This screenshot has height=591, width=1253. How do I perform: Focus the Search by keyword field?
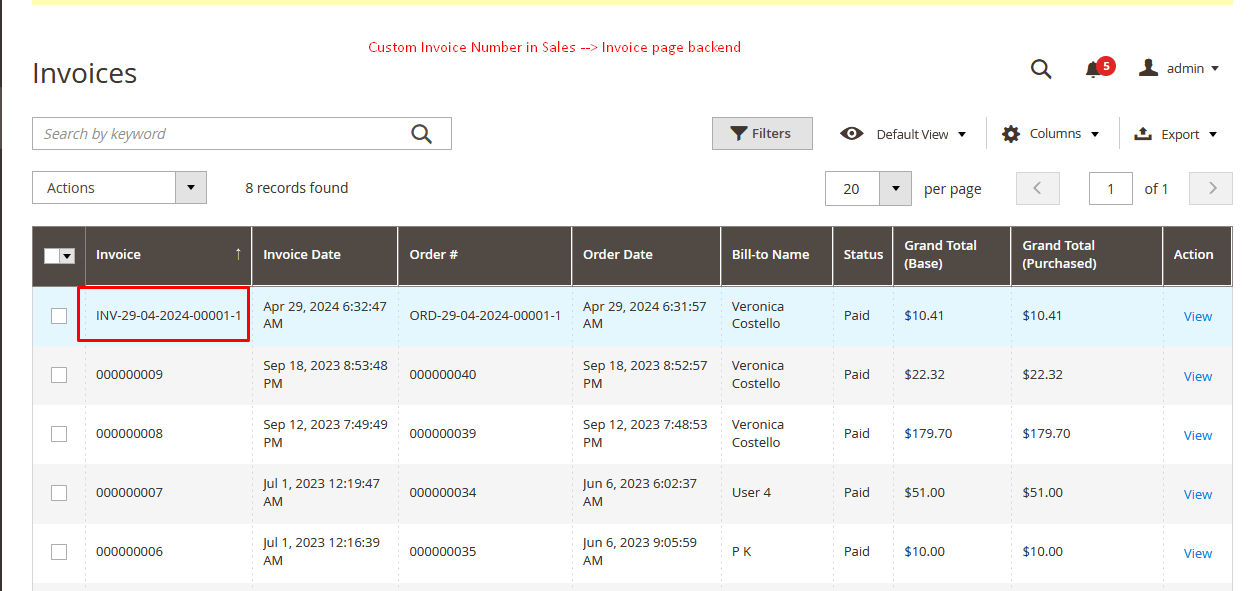[220, 134]
